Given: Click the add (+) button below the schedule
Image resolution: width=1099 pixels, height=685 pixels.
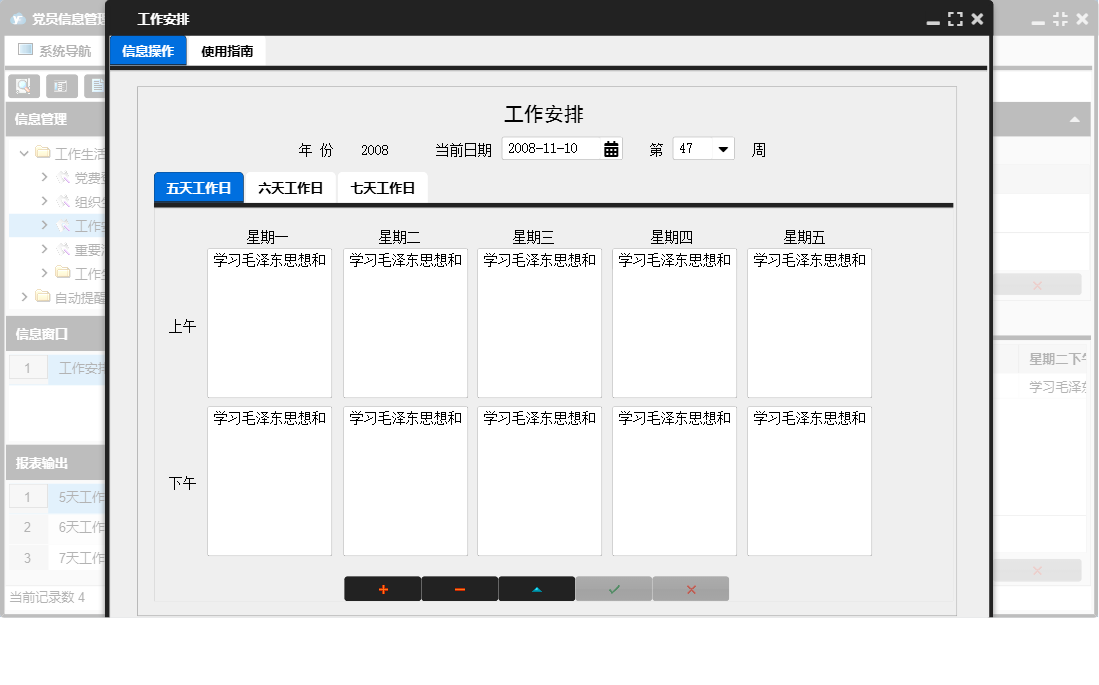Looking at the screenshot, I should [383, 589].
